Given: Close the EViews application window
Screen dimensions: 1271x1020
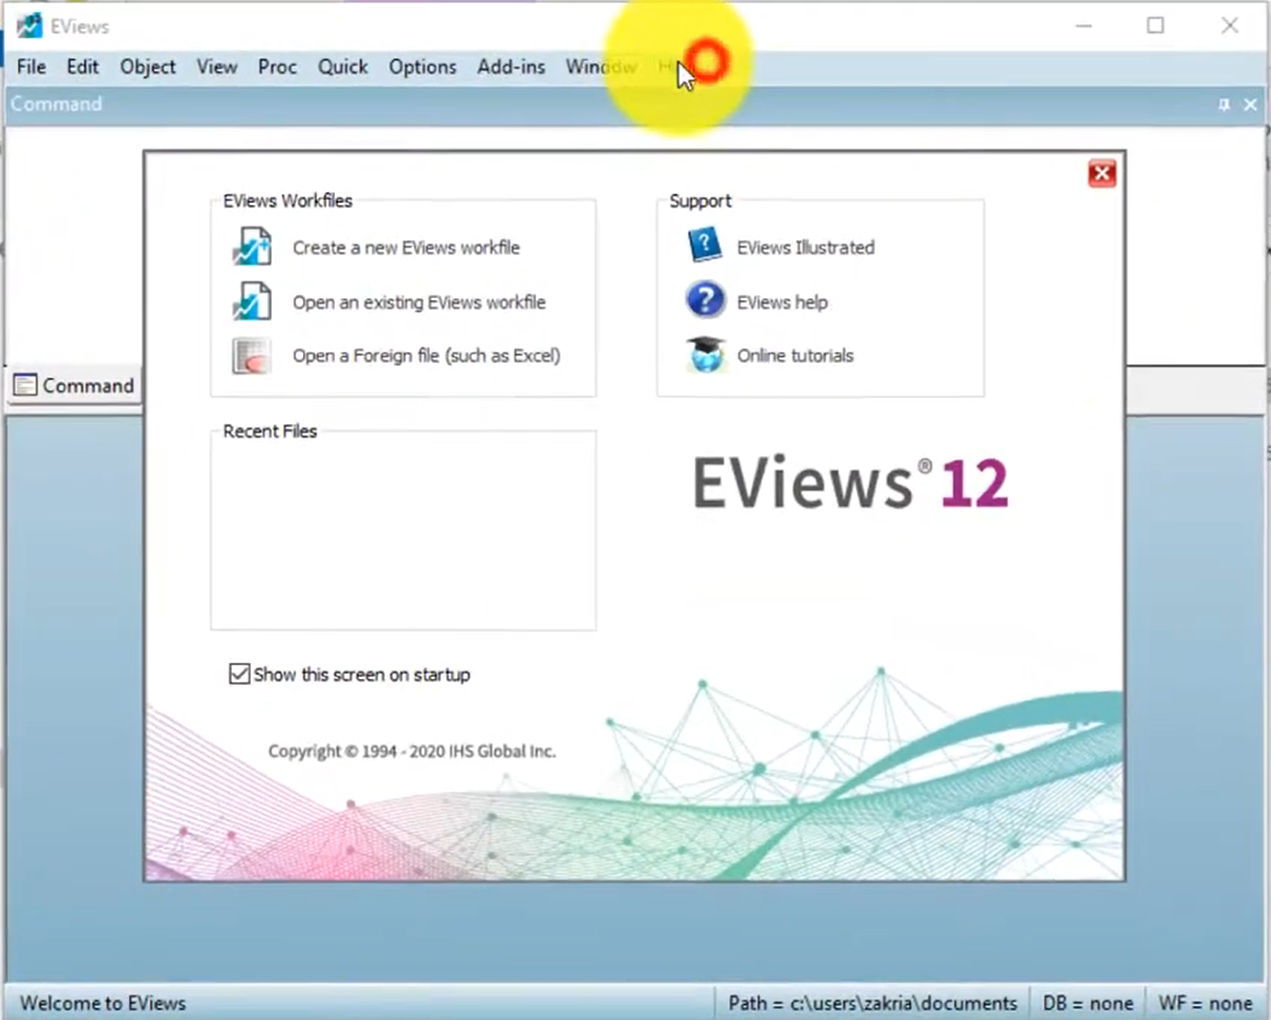Looking at the screenshot, I should coord(1230,26).
